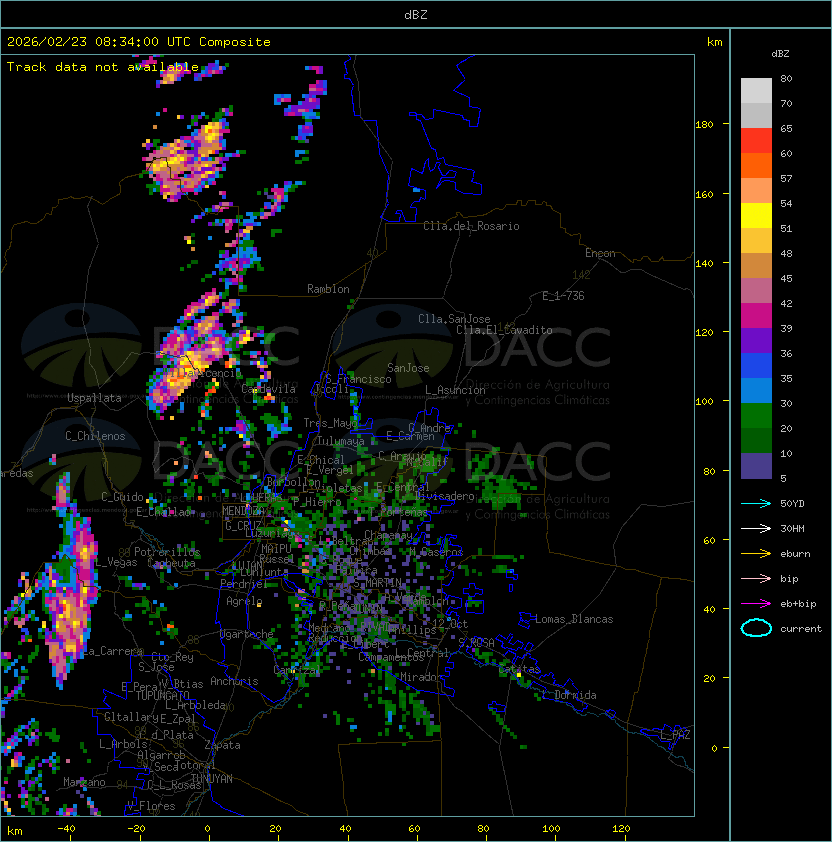Click the Uspallata location label
Image resolution: width=832 pixels, height=842 pixels.
pos(94,398)
